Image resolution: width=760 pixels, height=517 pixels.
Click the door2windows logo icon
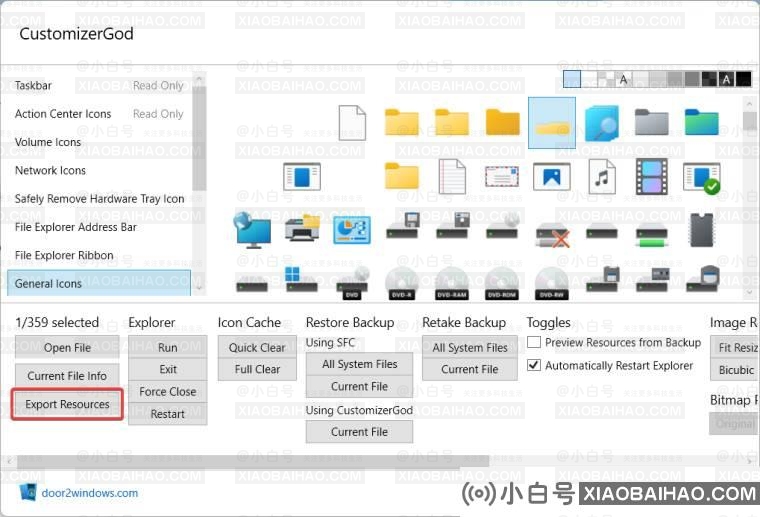[28, 492]
